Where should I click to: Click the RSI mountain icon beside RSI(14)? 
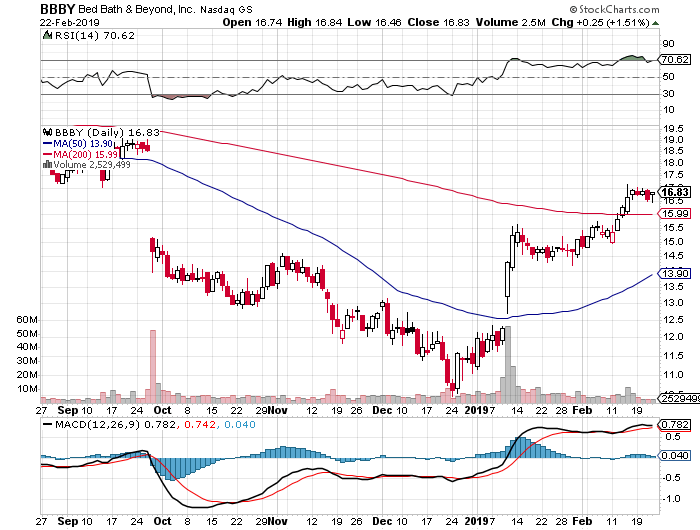(47, 35)
